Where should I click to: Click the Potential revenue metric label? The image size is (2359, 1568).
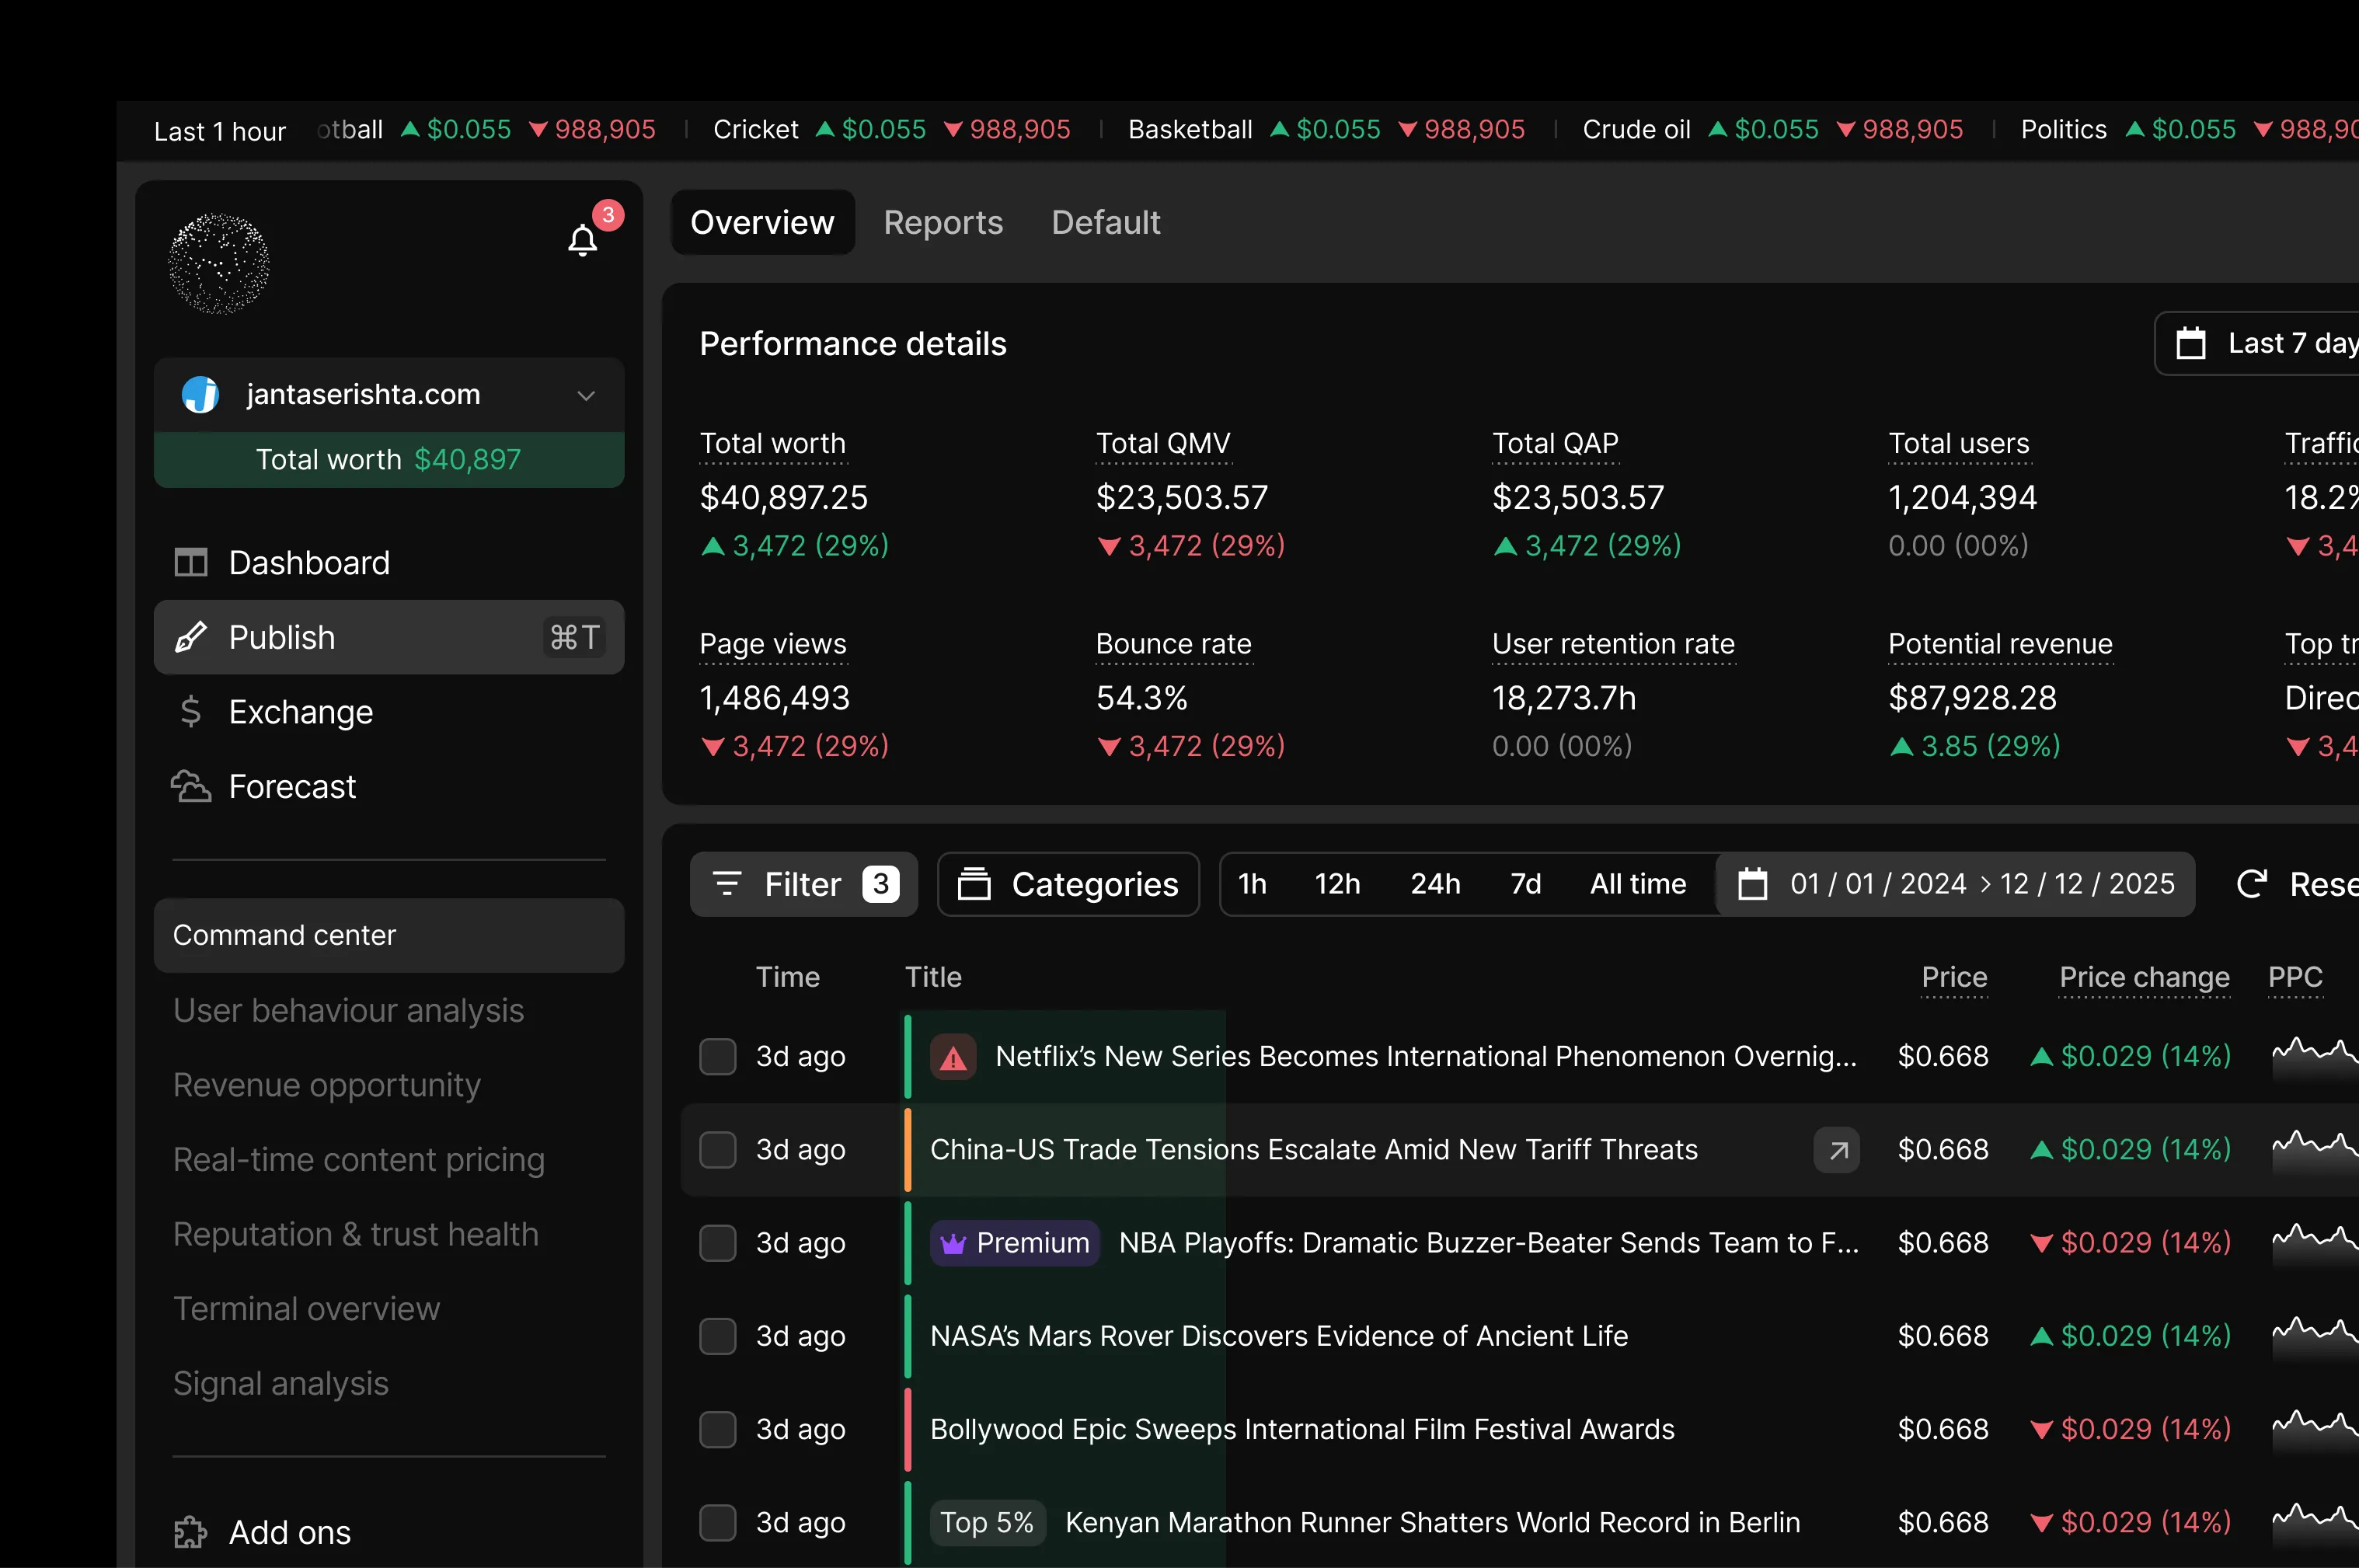pos(2000,644)
